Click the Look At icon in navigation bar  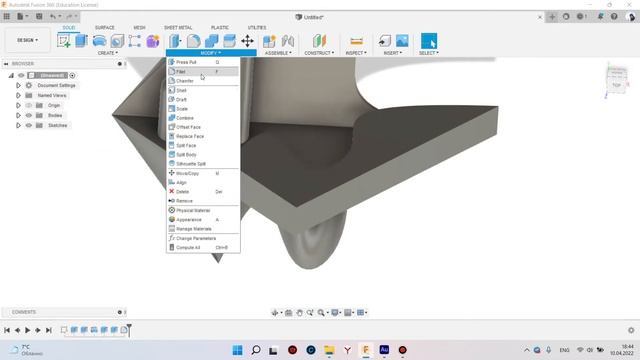point(289,313)
